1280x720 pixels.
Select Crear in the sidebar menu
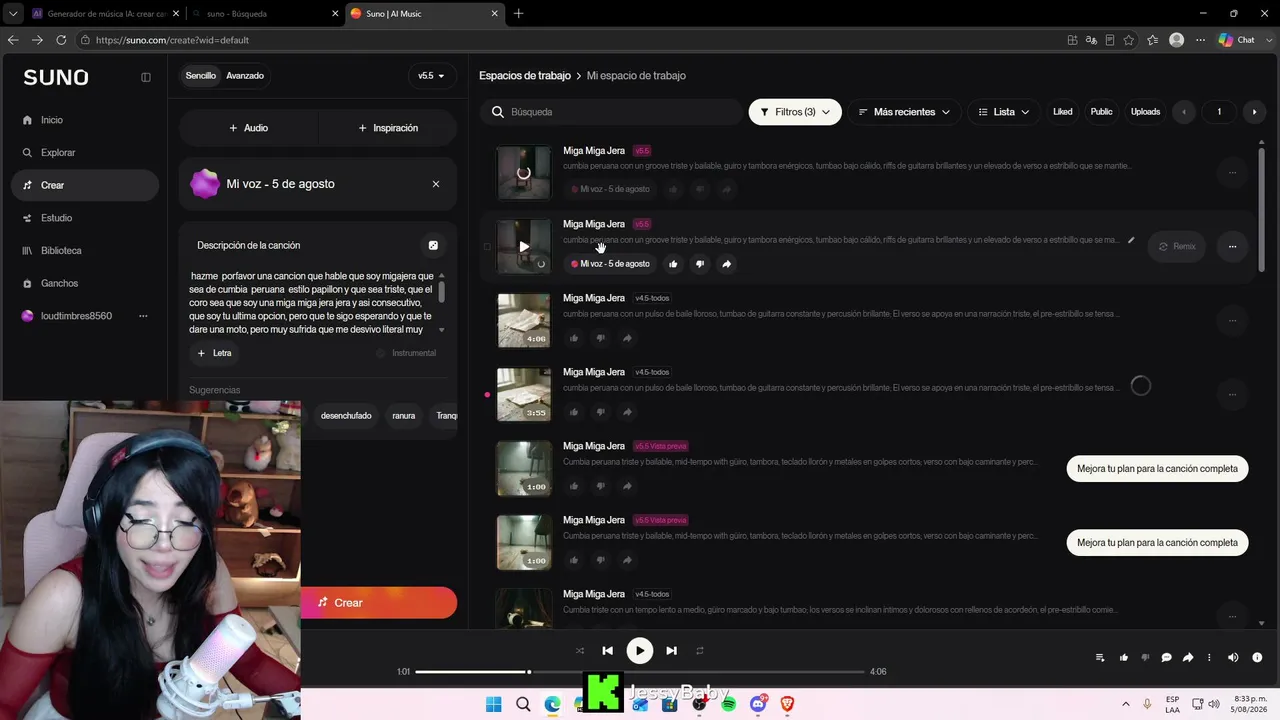click(85, 185)
